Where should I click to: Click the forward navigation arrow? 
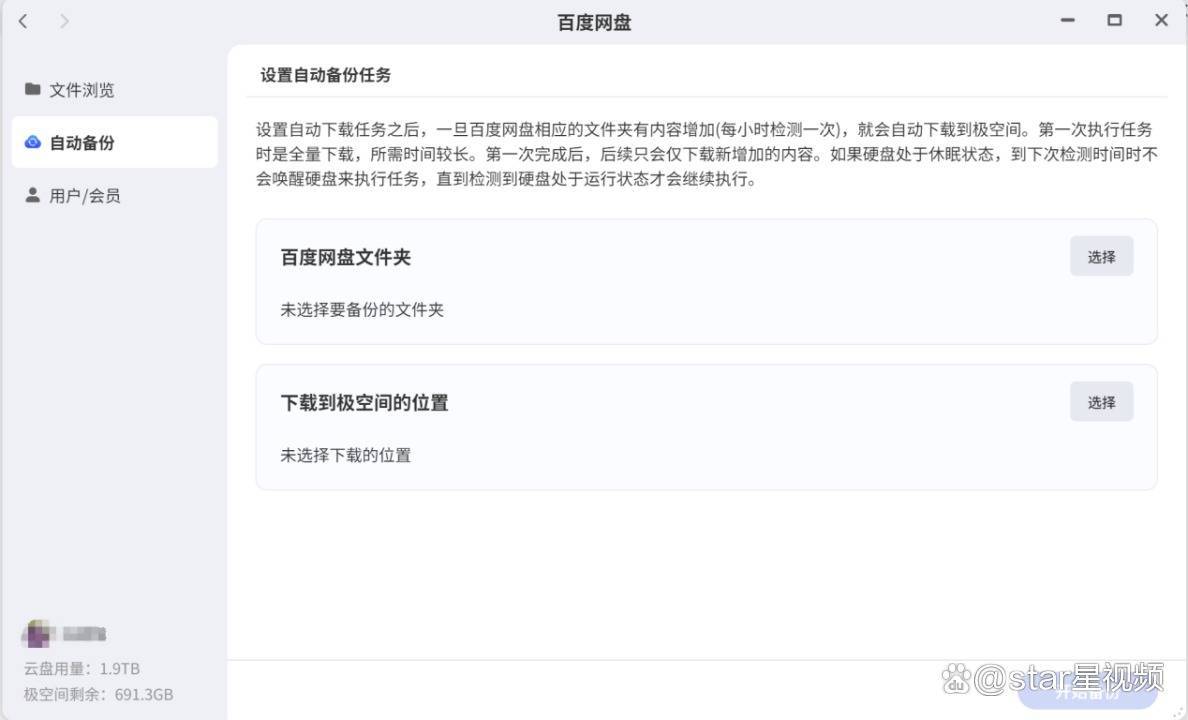tap(64, 21)
